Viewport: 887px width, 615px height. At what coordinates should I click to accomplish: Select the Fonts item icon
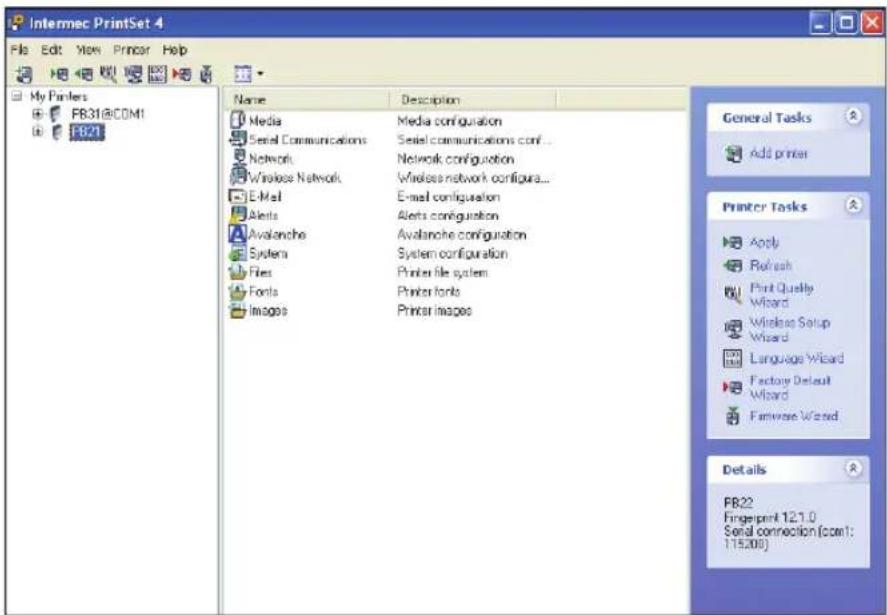point(237,291)
